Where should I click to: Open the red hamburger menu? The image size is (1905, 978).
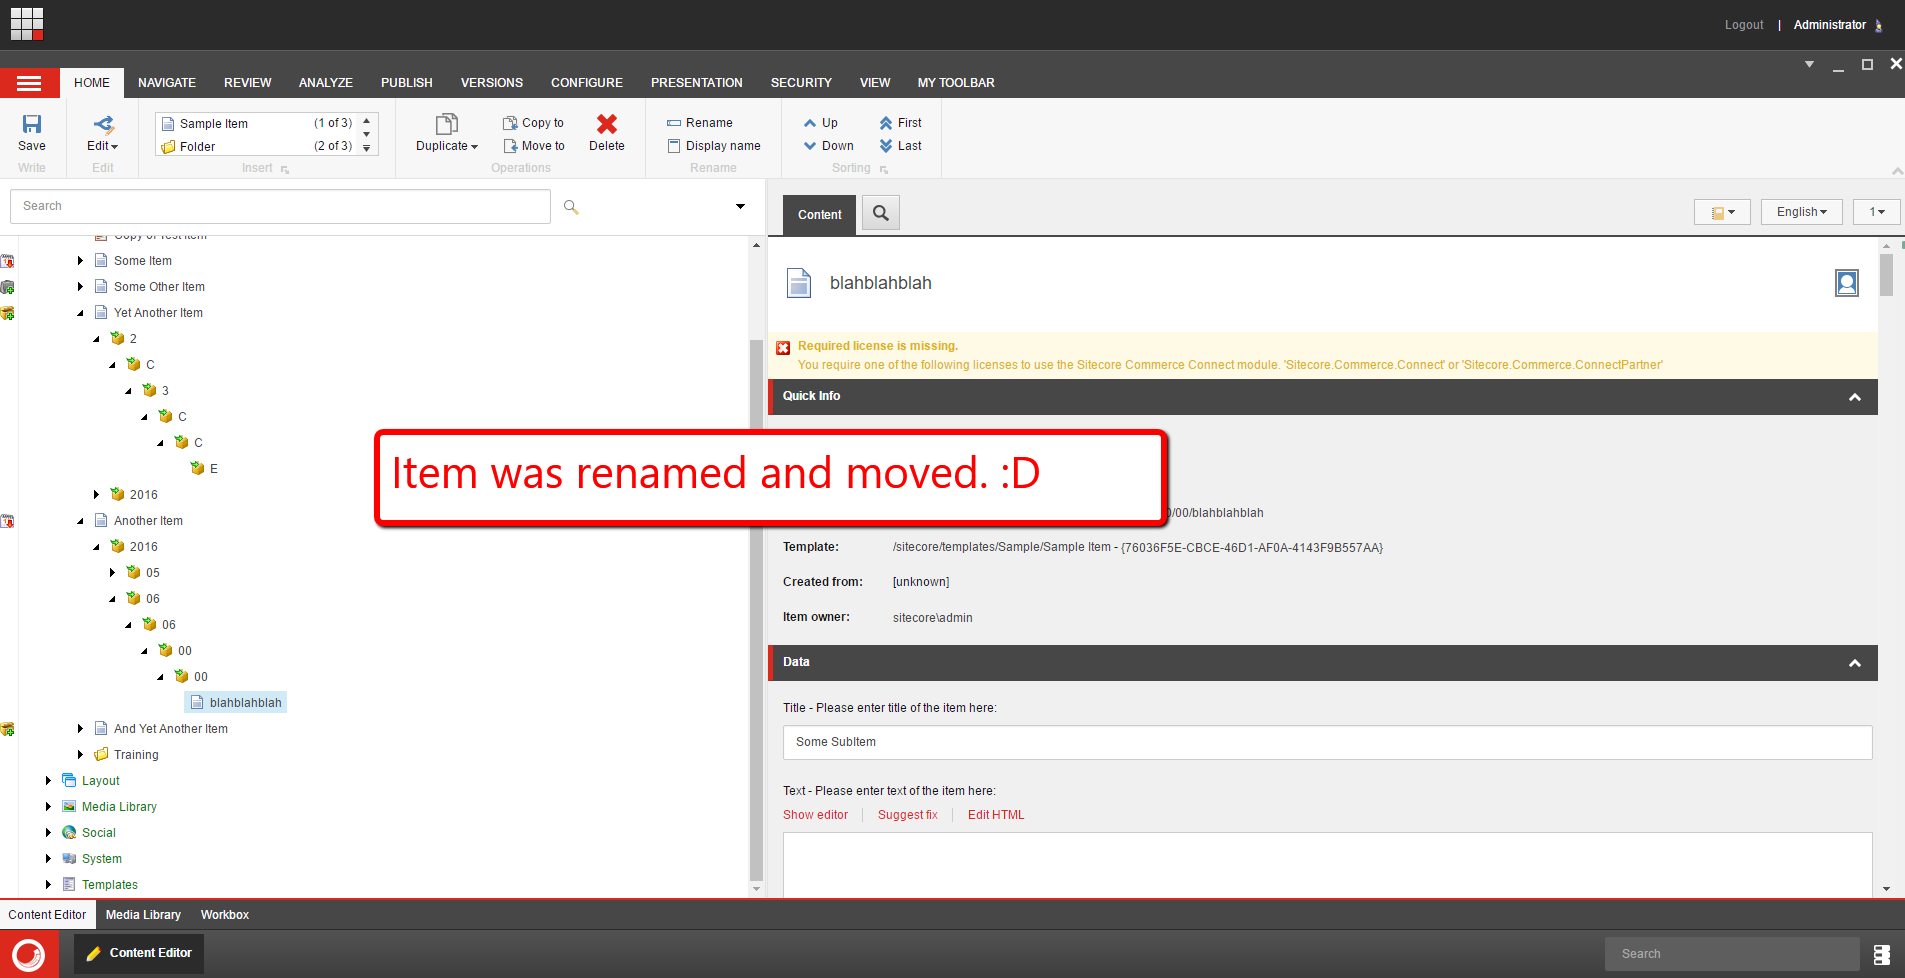coord(29,83)
